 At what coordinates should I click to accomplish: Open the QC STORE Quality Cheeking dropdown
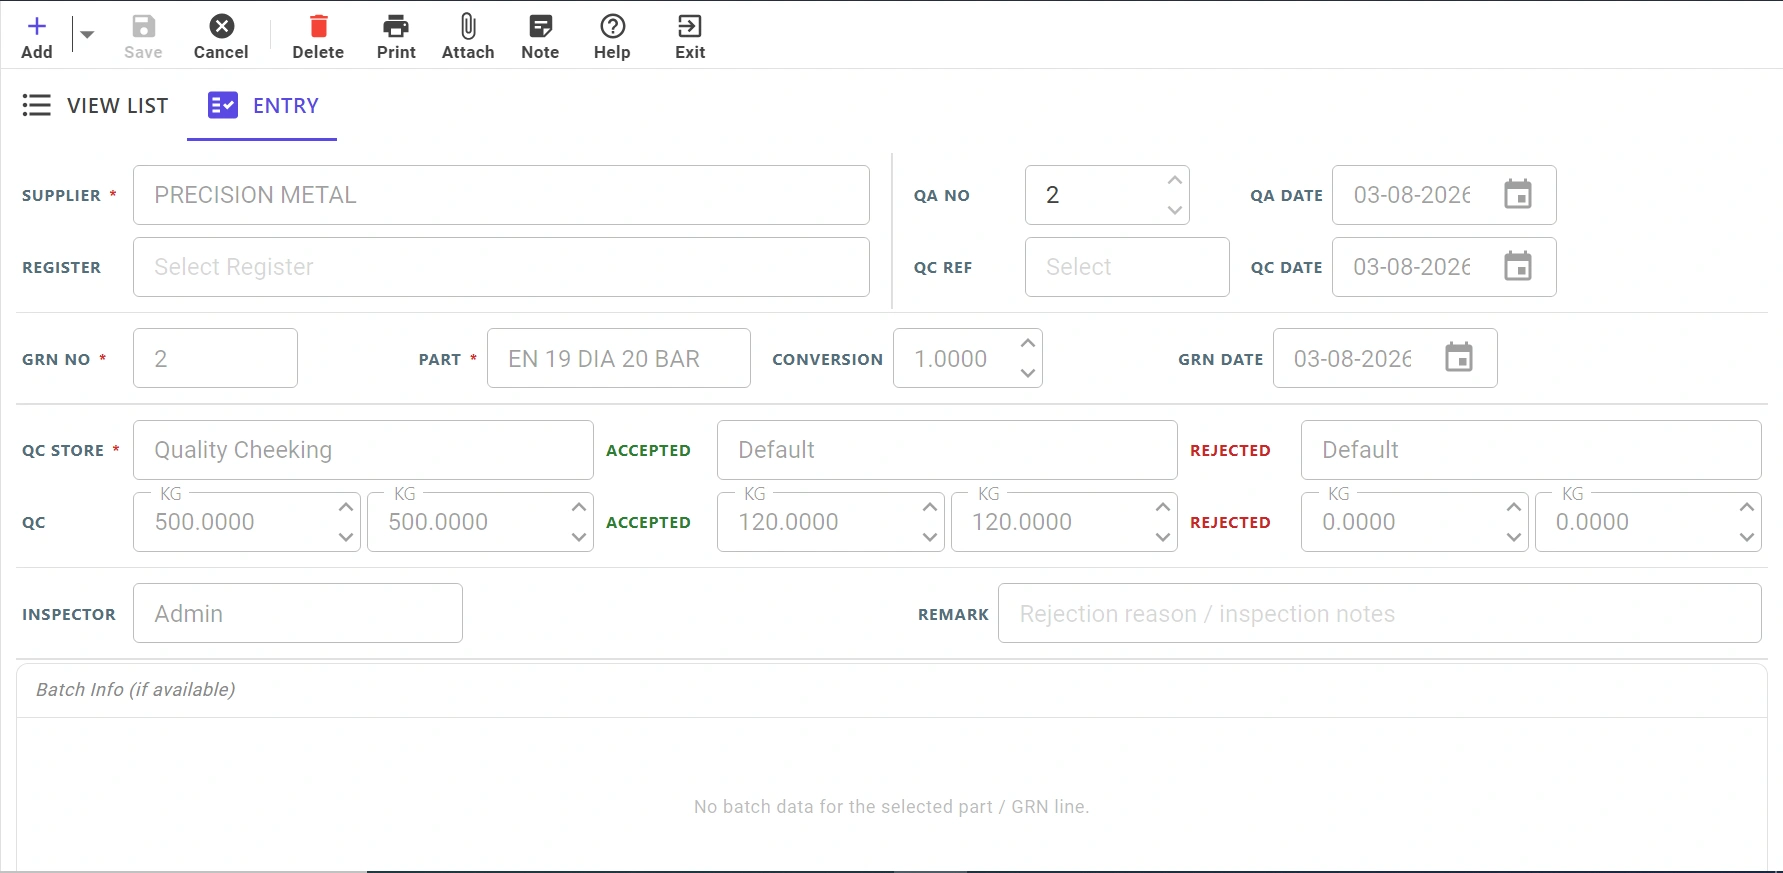pyautogui.click(x=363, y=450)
